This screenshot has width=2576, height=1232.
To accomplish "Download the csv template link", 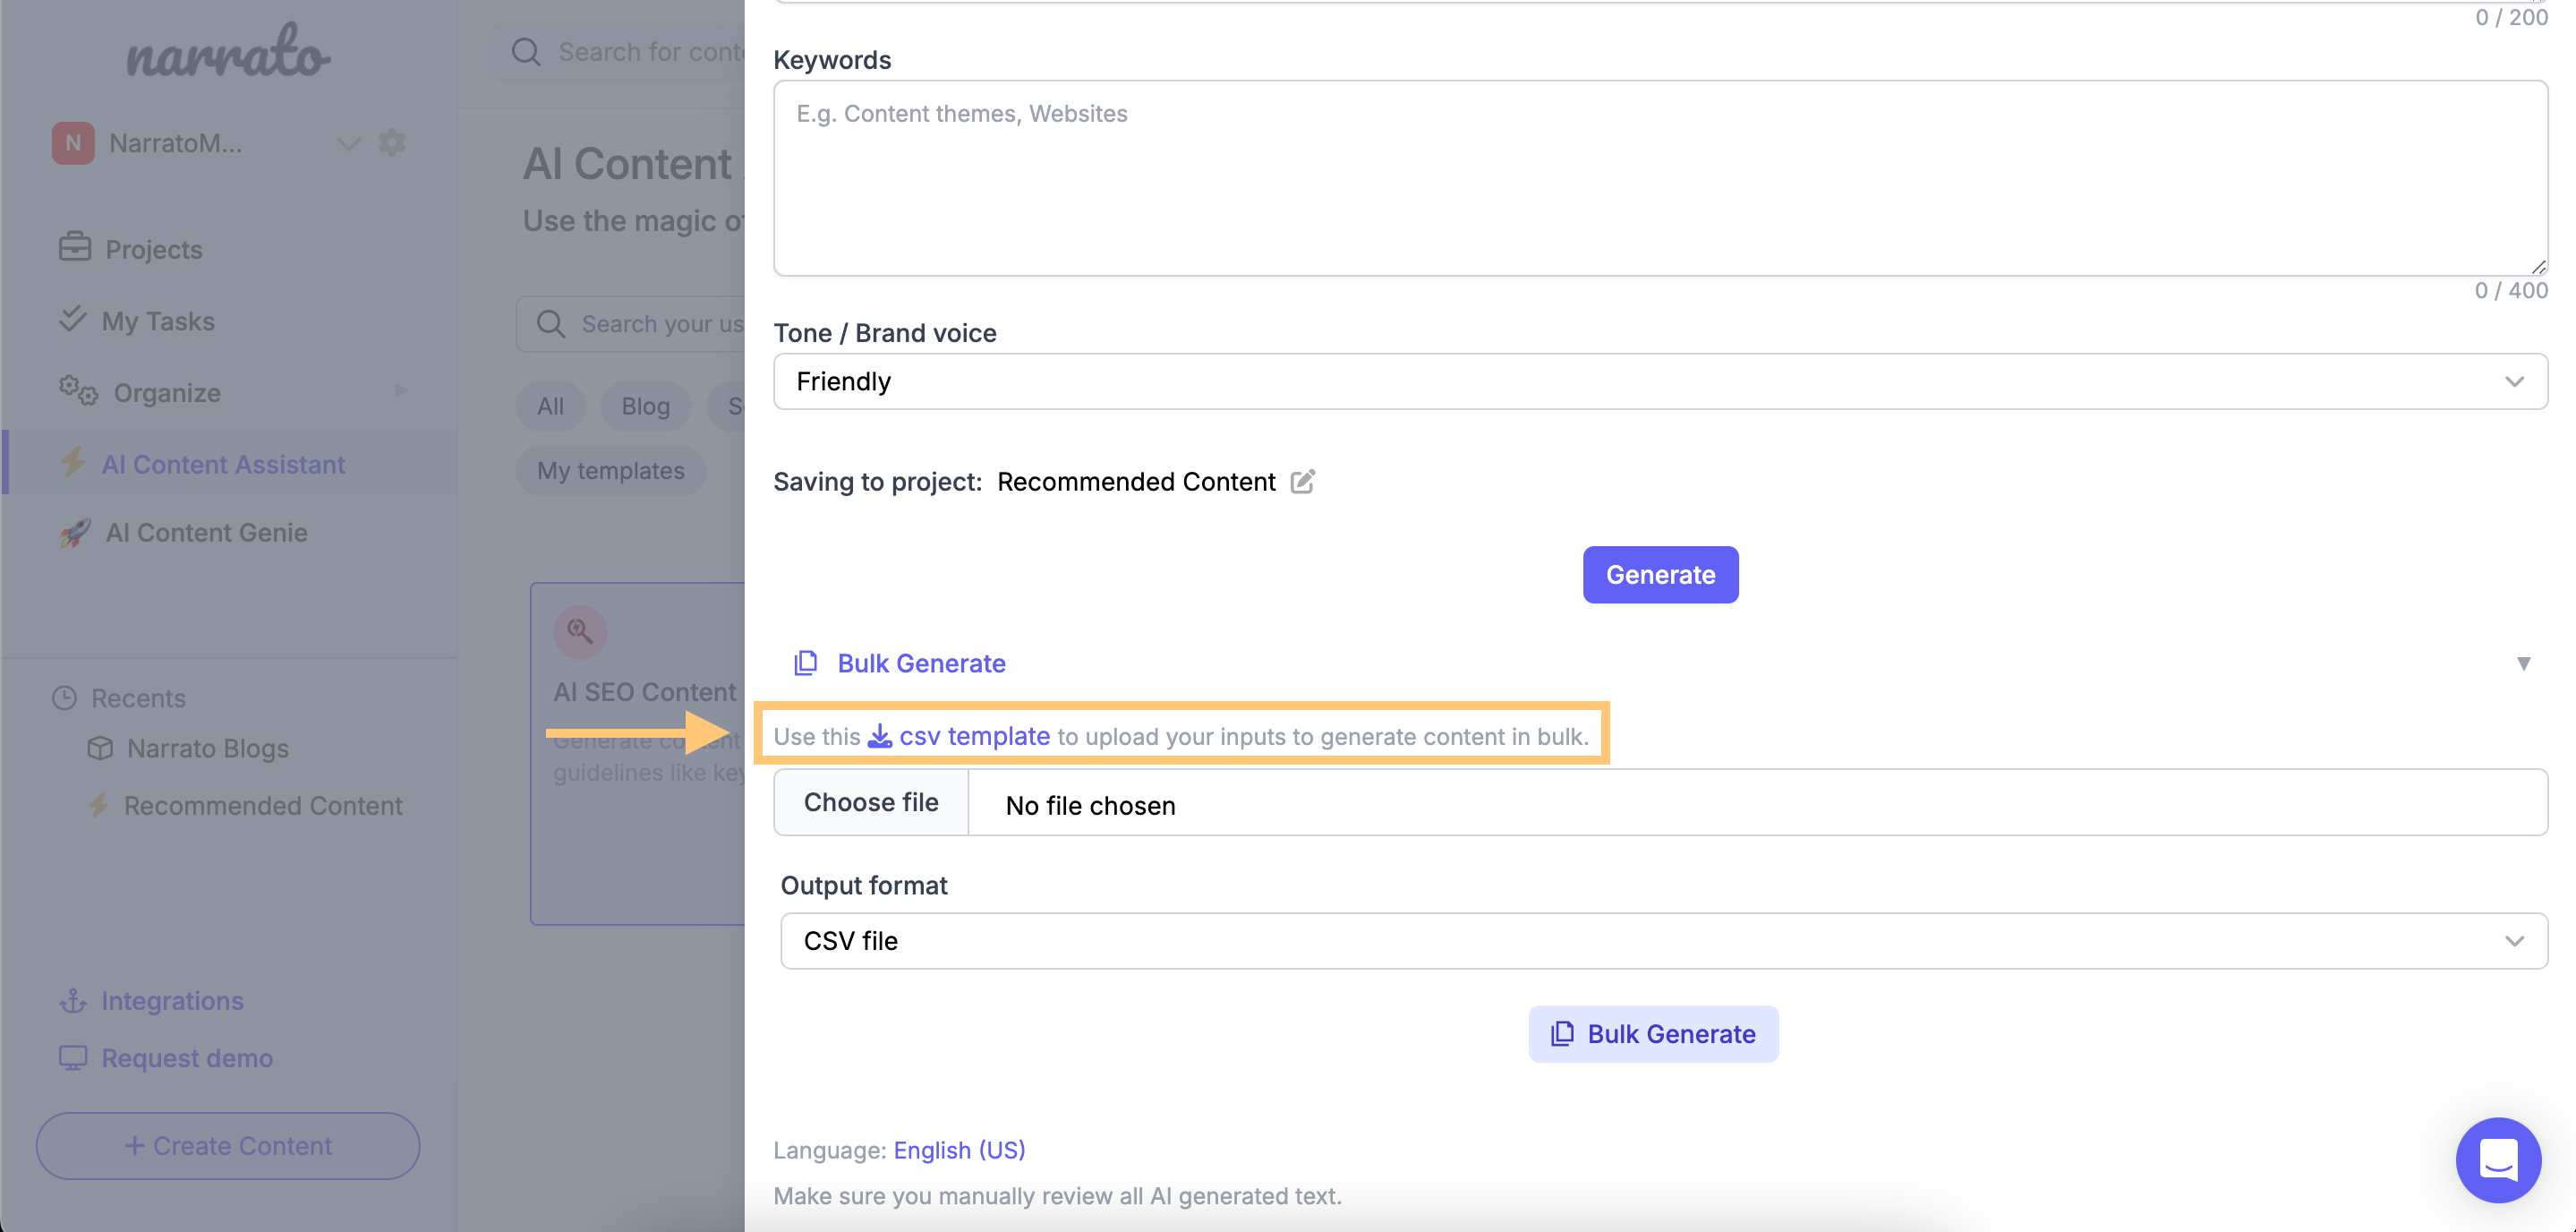I will (974, 736).
